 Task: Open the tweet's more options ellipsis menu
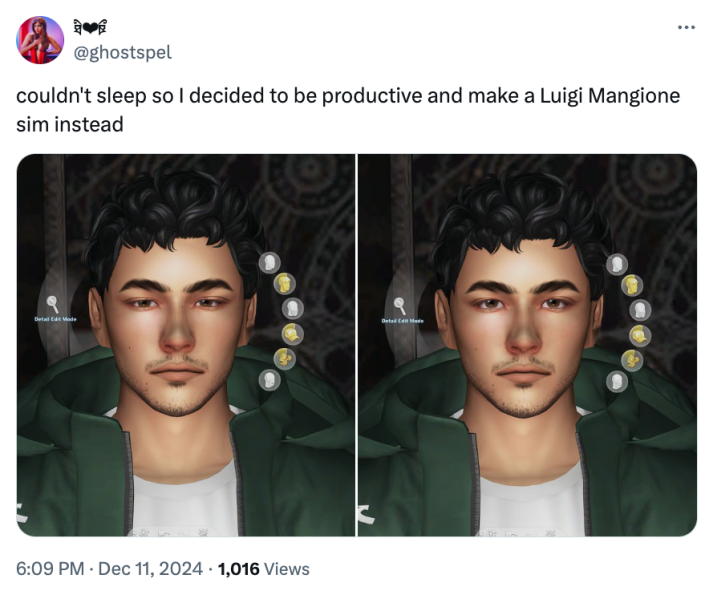(x=685, y=27)
